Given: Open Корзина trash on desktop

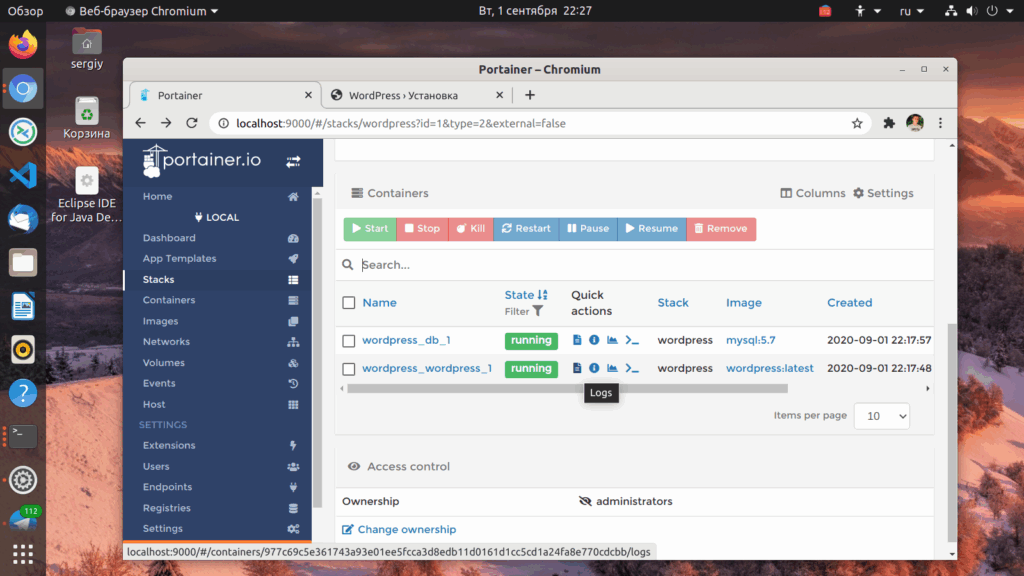Looking at the screenshot, I should pyautogui.click(x=86, y=118).
